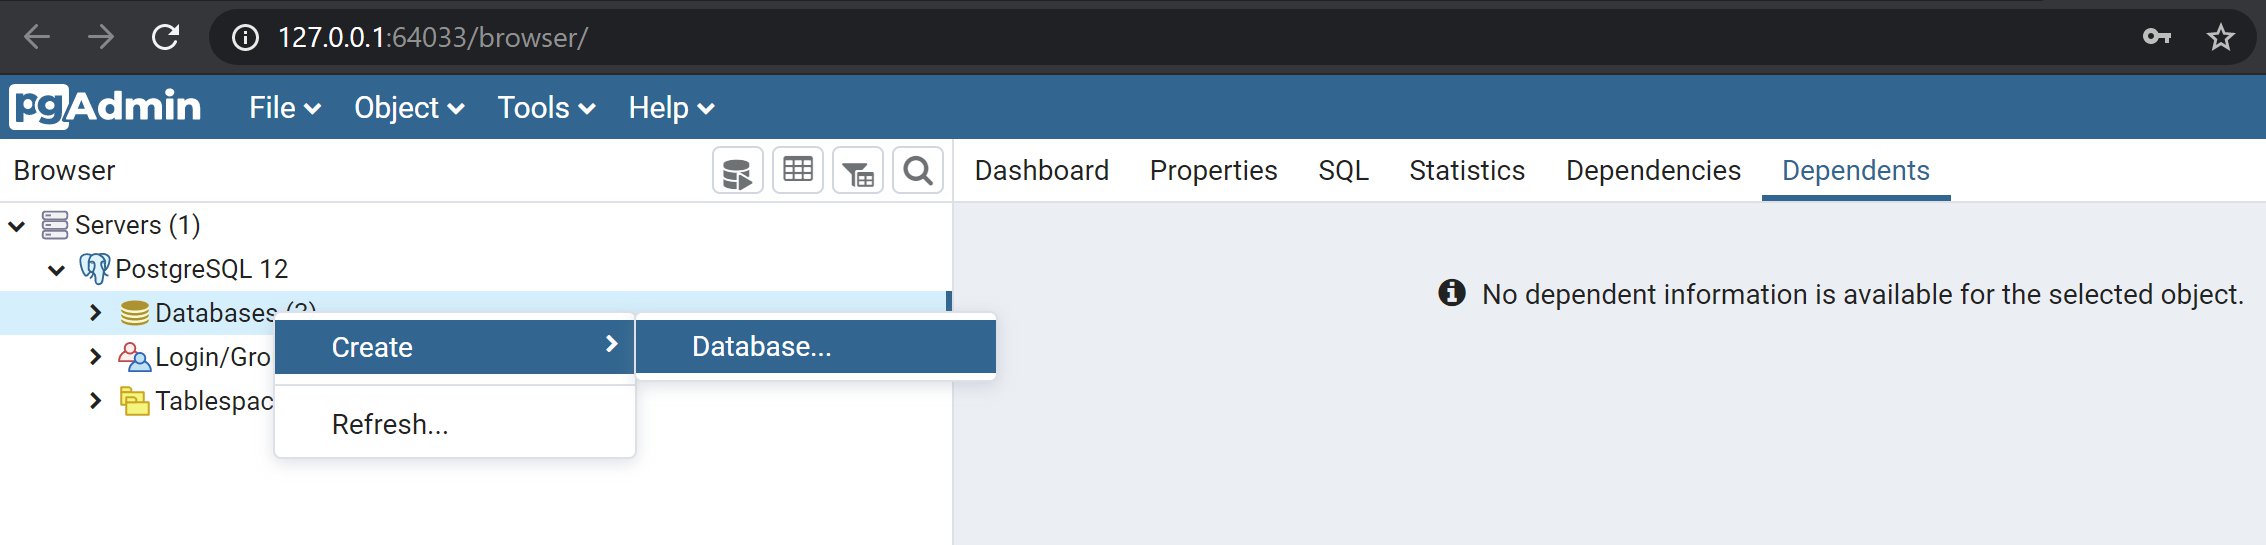Open Search Objects magnifier icon
This screenshot has width=2266, height=545.
coord(917,171)
